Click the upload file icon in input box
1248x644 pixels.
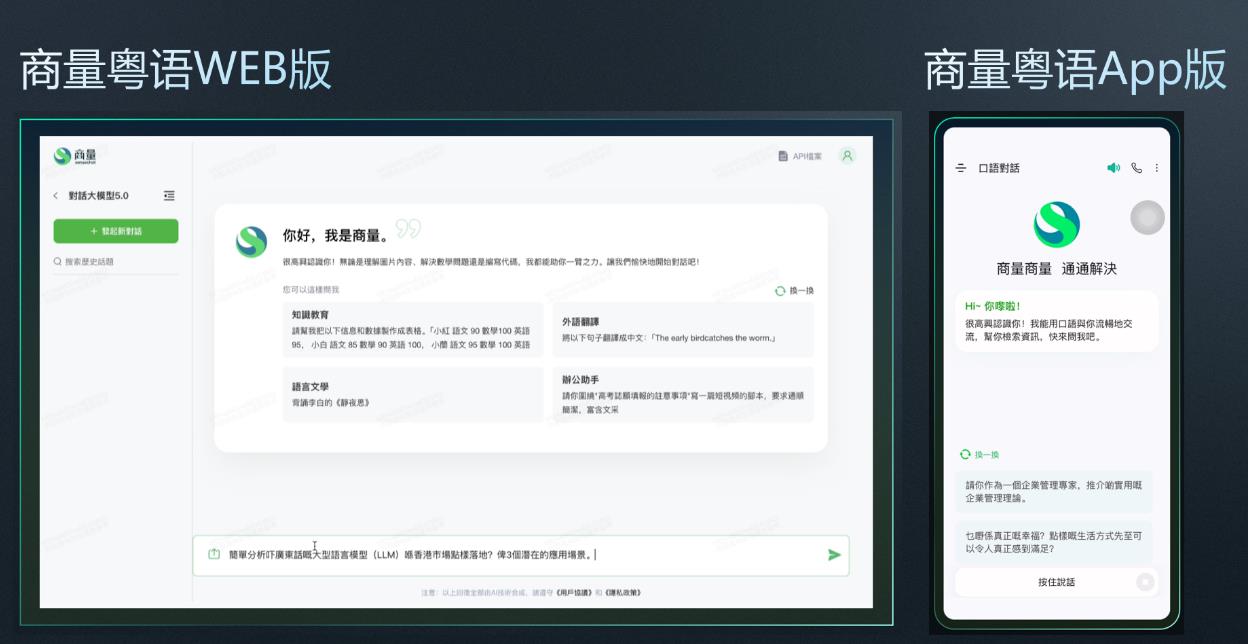tap(213, 555)
